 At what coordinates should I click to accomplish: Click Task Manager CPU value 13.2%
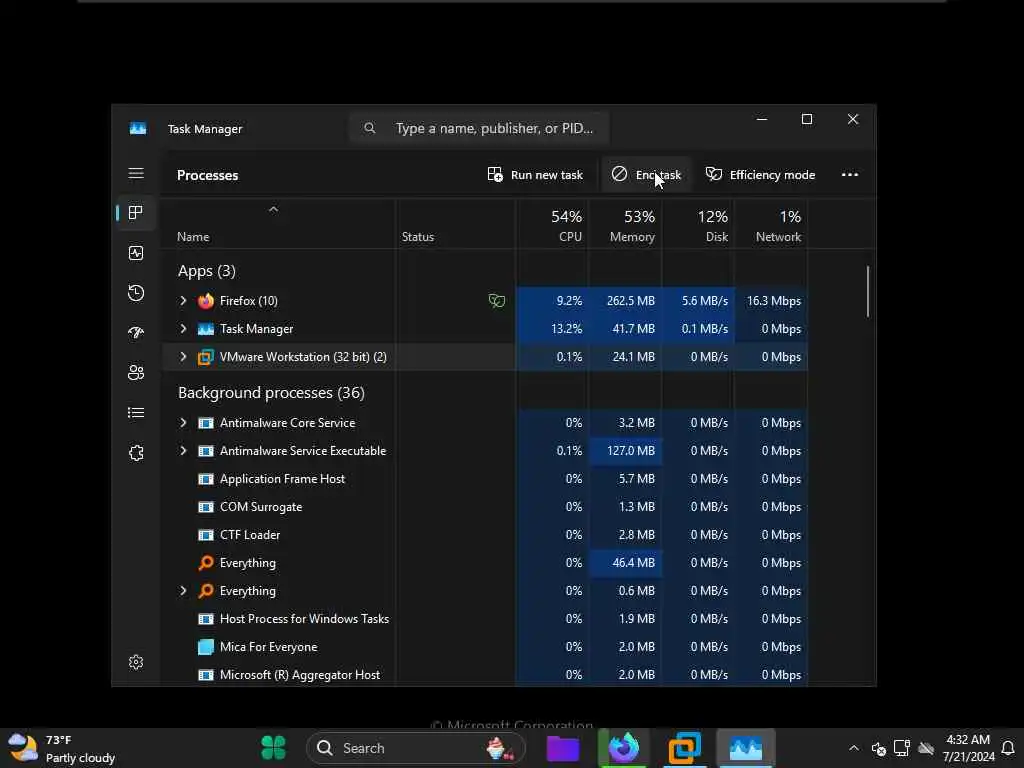pos(566,329)
